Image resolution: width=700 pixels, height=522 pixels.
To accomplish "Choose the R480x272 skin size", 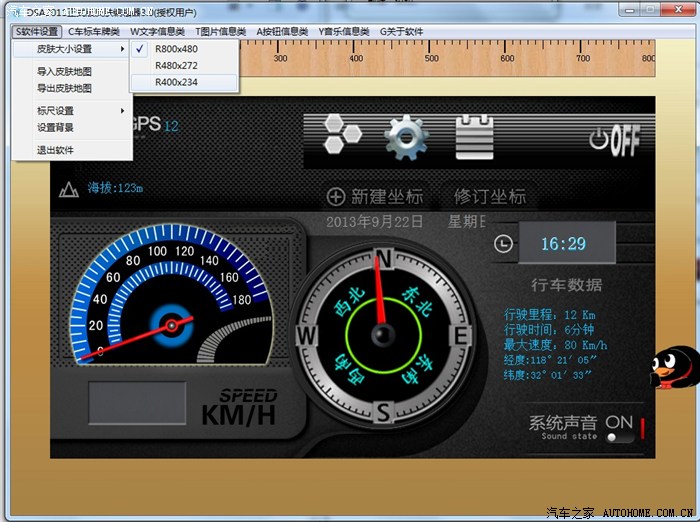I will (176, 65).
